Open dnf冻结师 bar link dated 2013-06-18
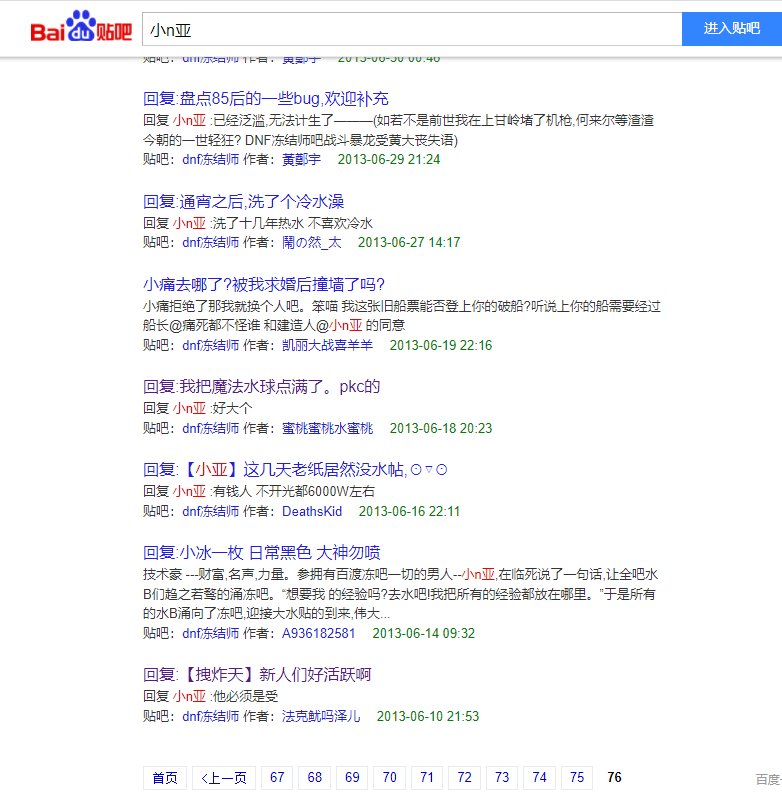782x806 pixels. [210, 428]
